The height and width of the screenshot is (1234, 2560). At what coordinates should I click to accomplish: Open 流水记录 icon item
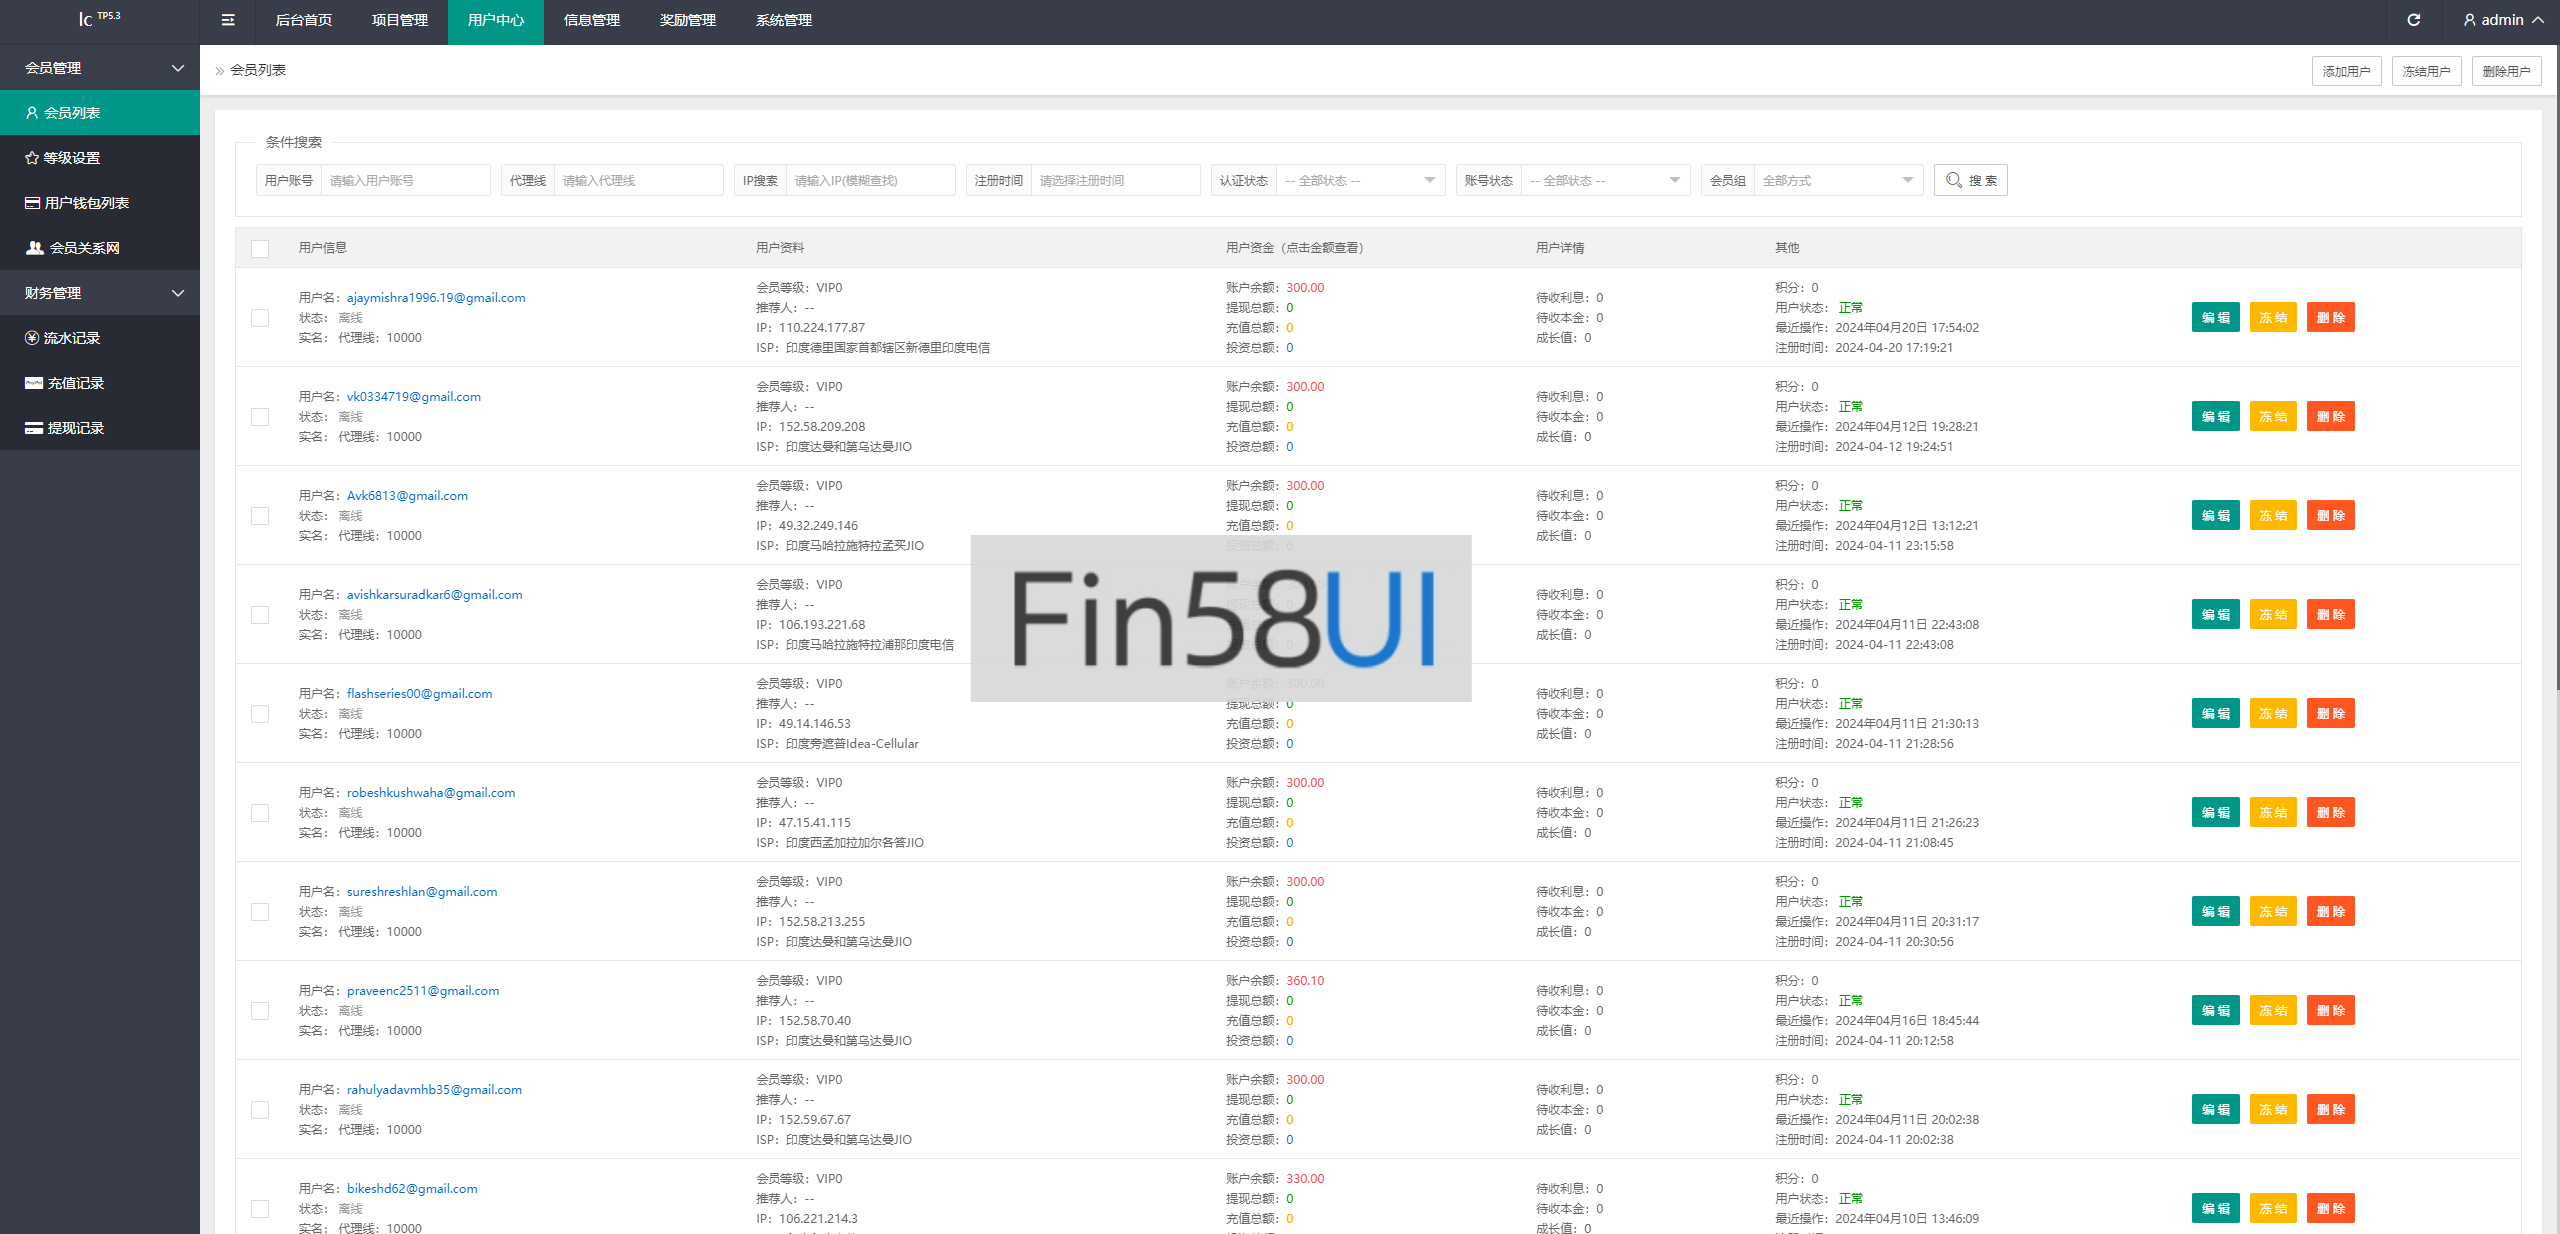(x=32, y=338)
